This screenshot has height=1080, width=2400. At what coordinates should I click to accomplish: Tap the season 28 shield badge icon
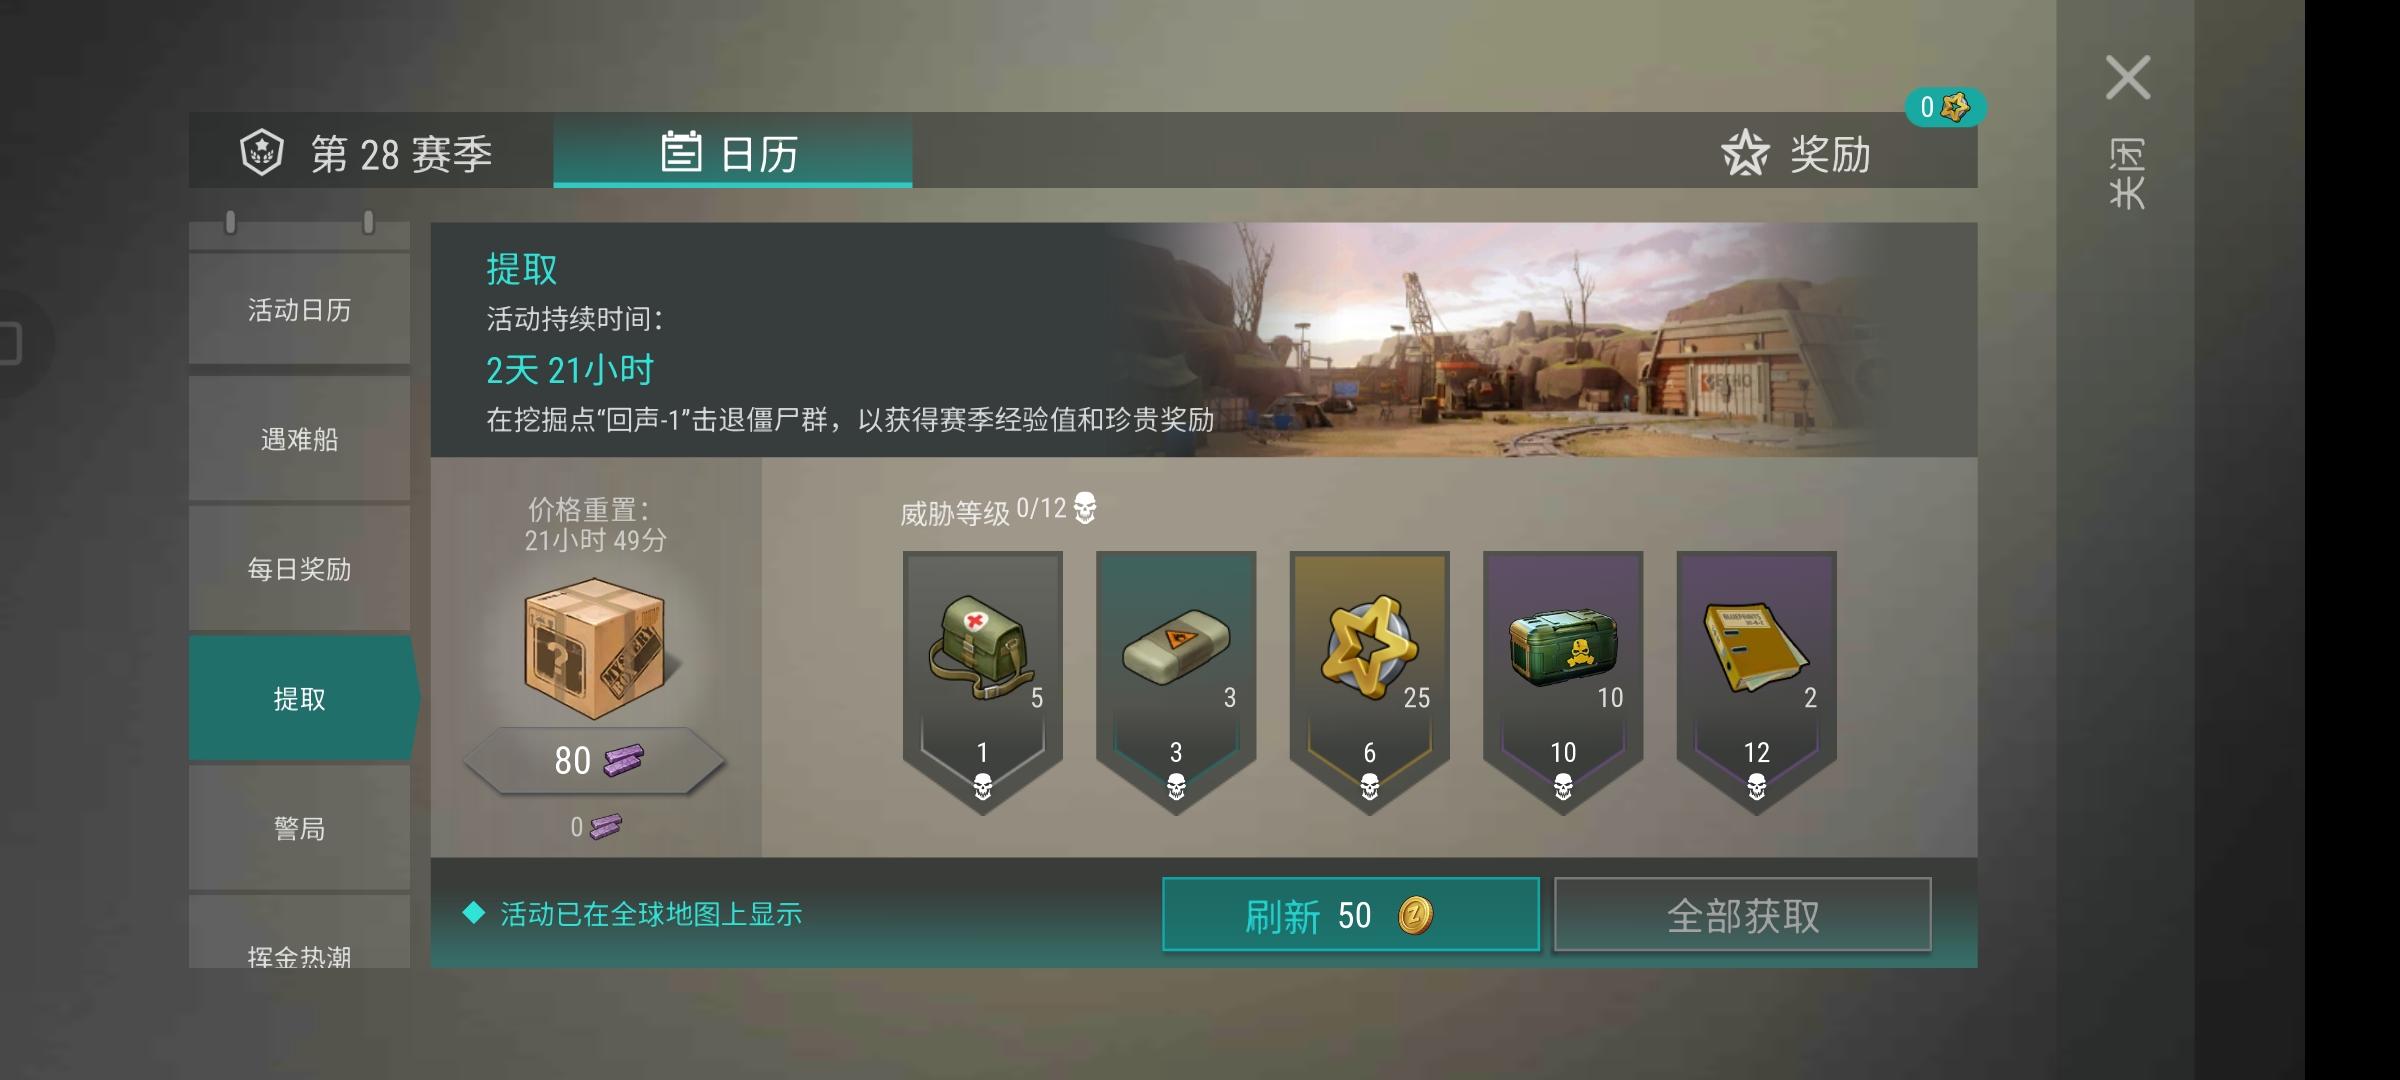[x=262, y=153]
